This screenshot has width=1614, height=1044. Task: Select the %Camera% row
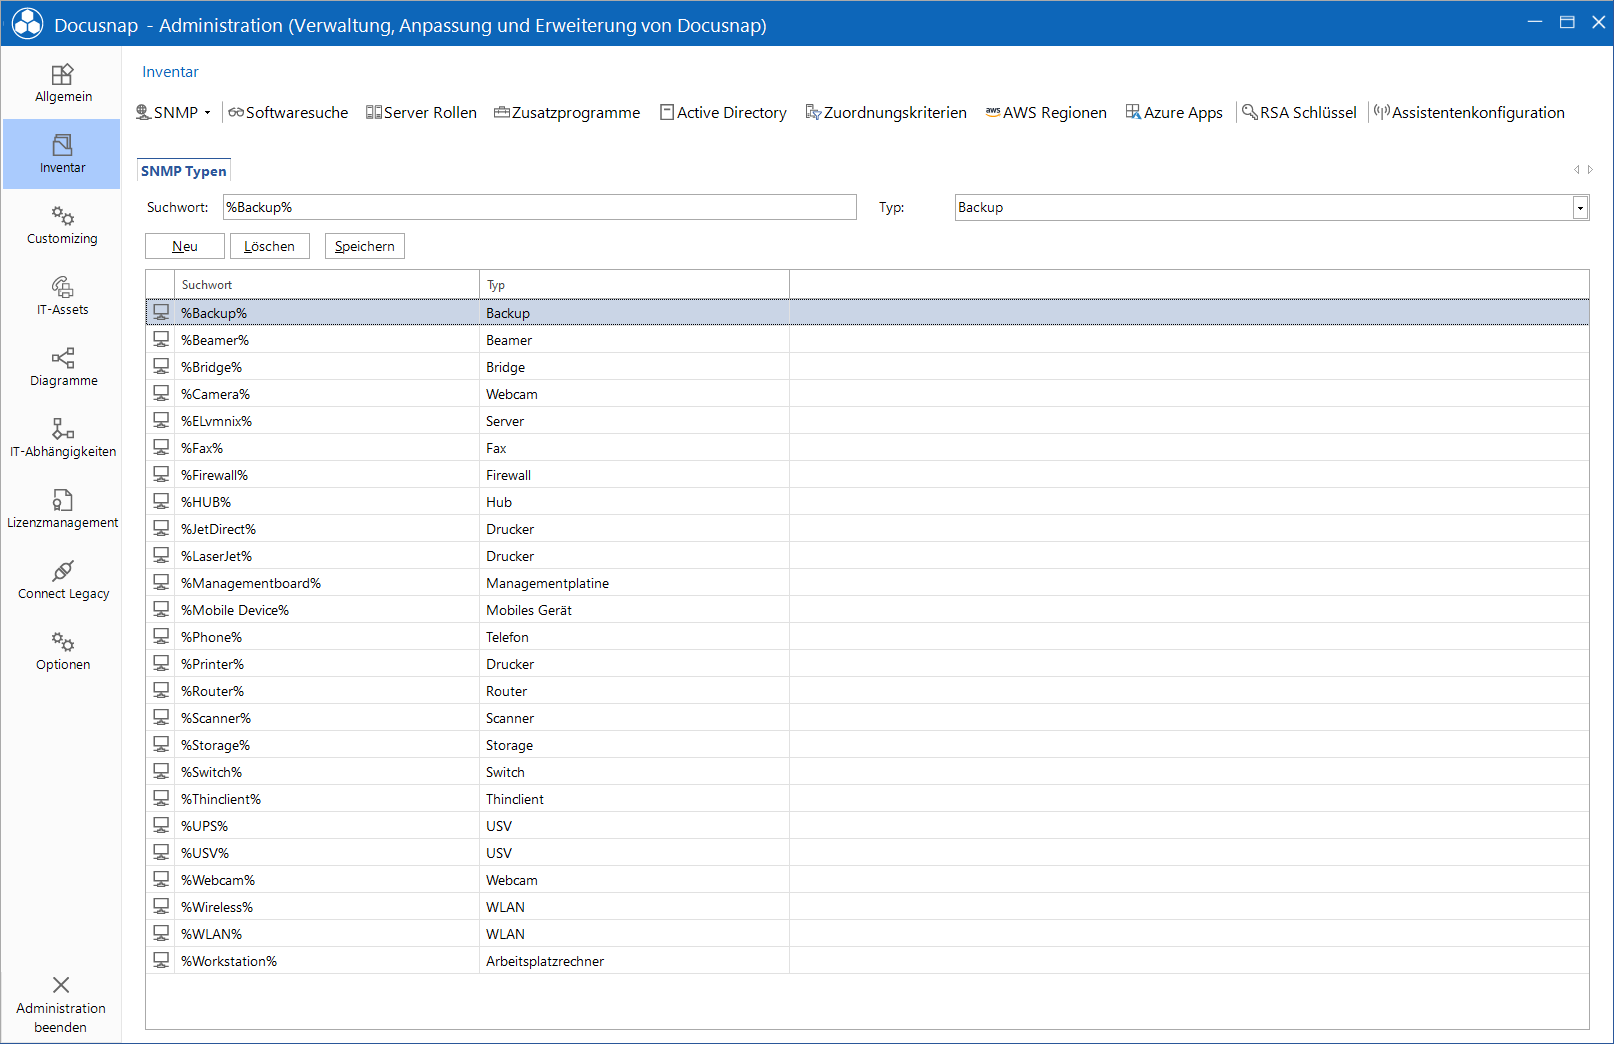point(867,394)
